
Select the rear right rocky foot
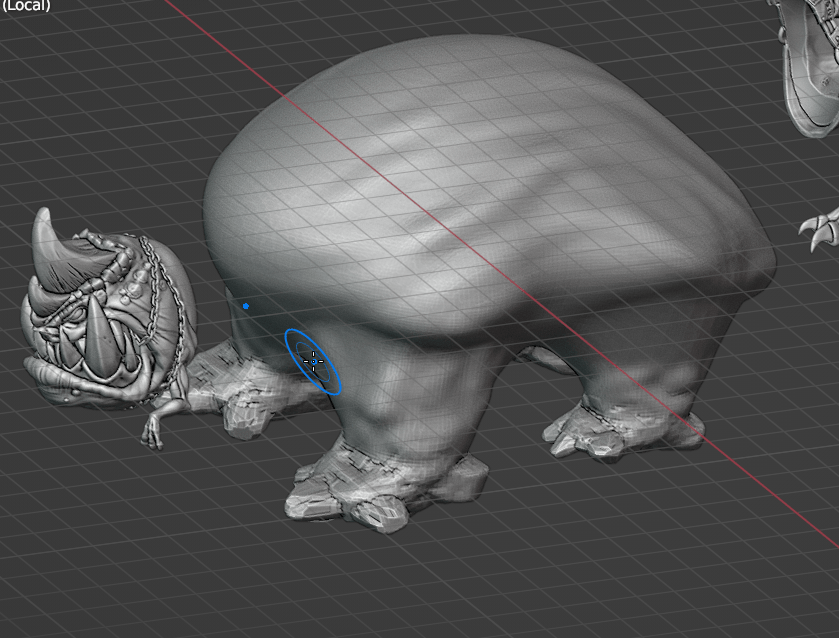tap(620, 430)
